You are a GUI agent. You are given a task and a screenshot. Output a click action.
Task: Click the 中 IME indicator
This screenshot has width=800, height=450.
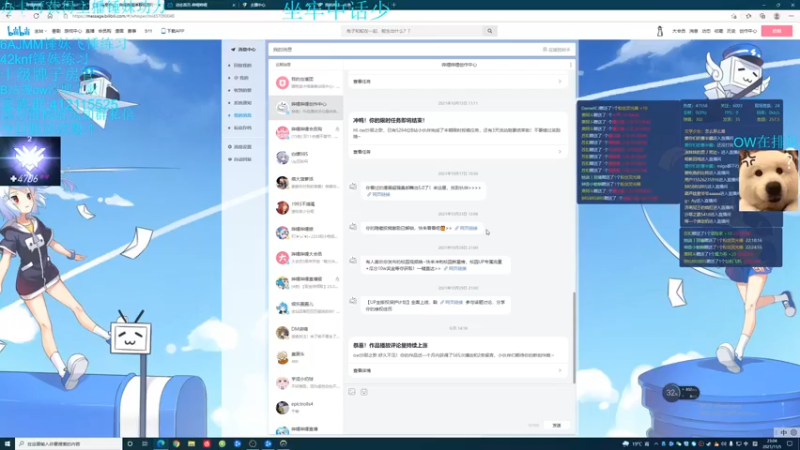tap(784, 433)
